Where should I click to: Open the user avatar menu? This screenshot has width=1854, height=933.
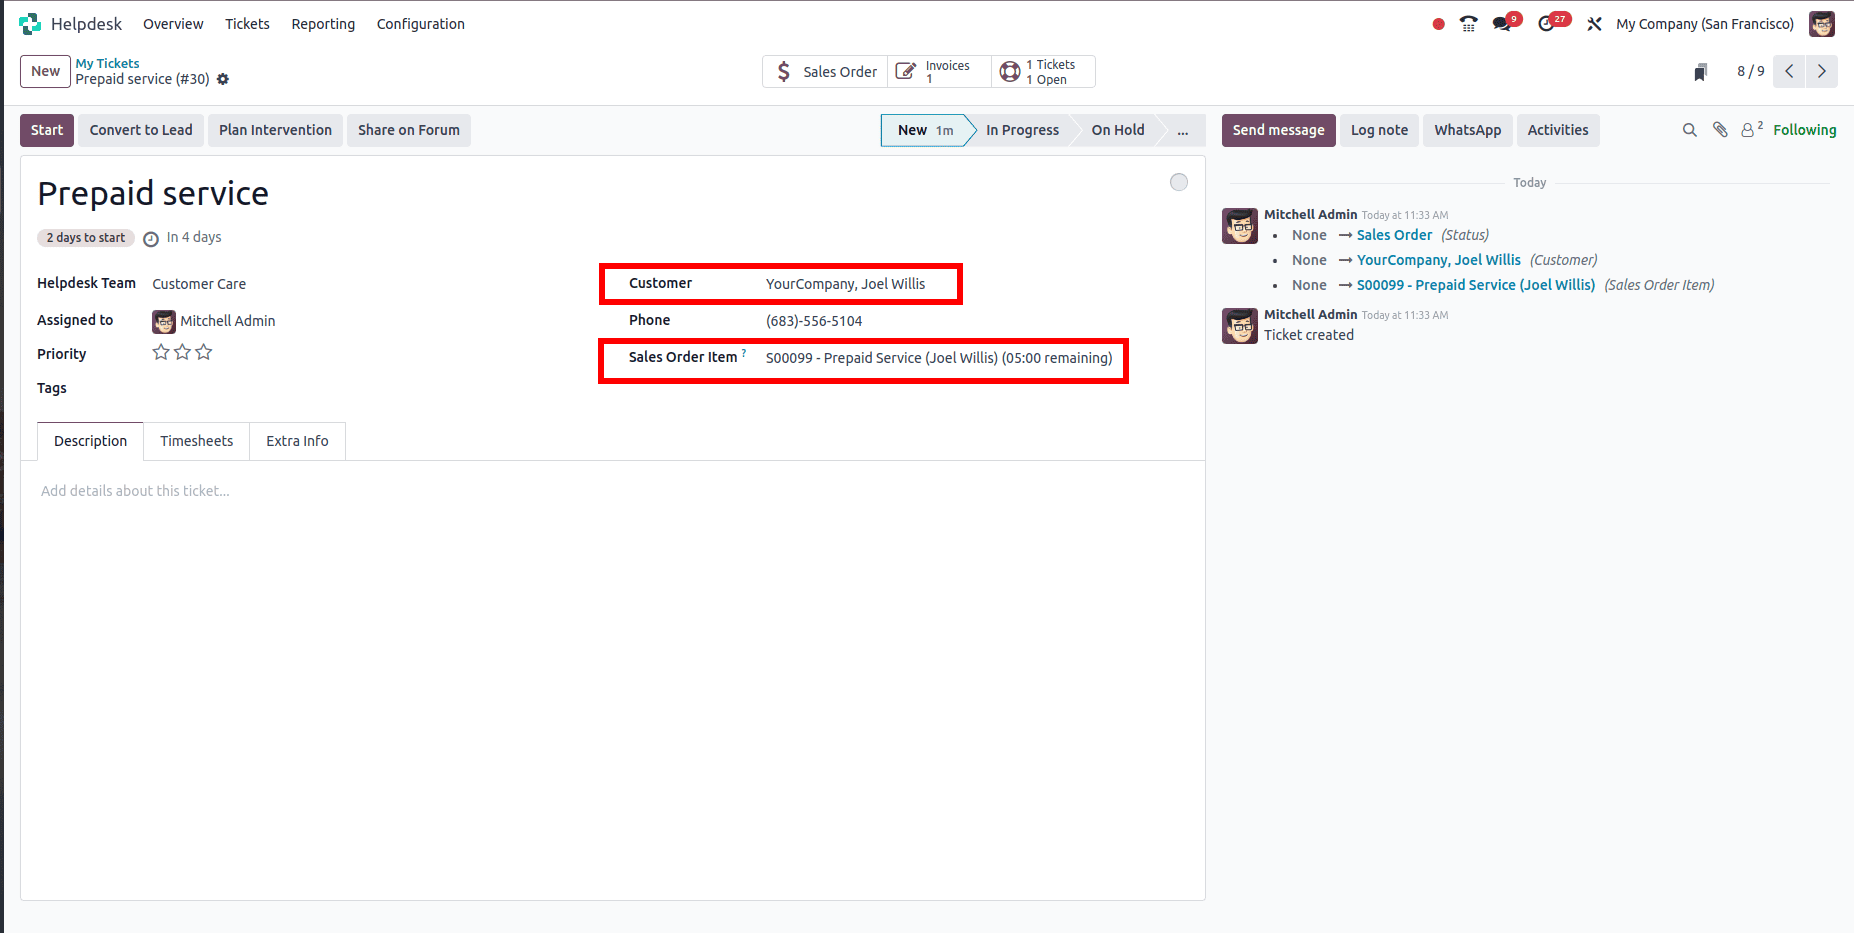(1822, 23)
